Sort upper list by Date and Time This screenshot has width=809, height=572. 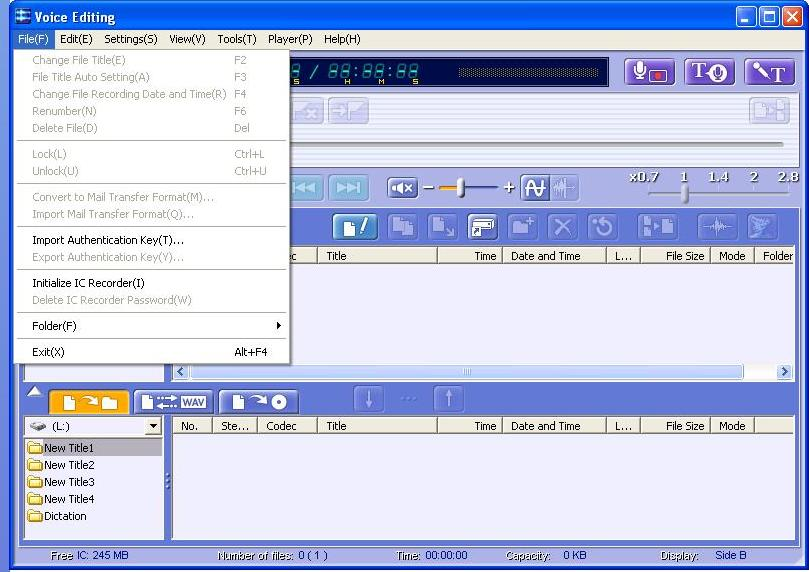tap(554, 256)
